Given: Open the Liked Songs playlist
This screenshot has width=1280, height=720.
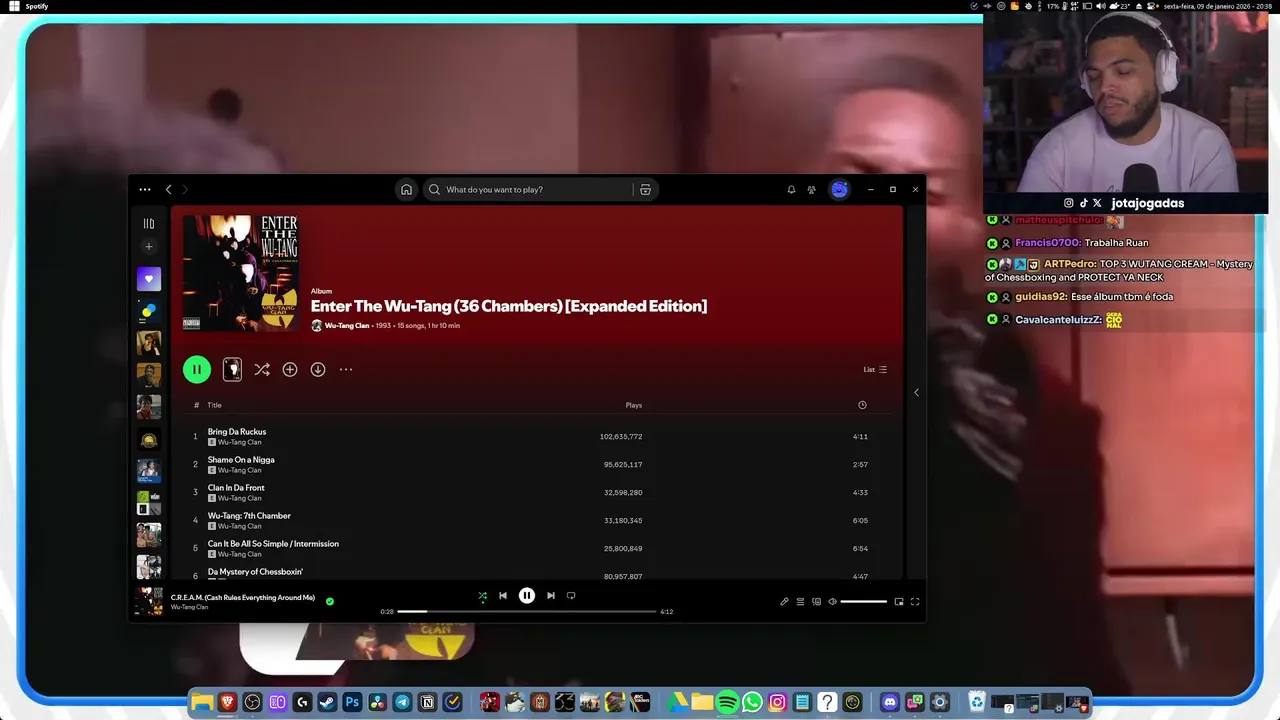Looking at the screenshot, I should tap(149, 279).
